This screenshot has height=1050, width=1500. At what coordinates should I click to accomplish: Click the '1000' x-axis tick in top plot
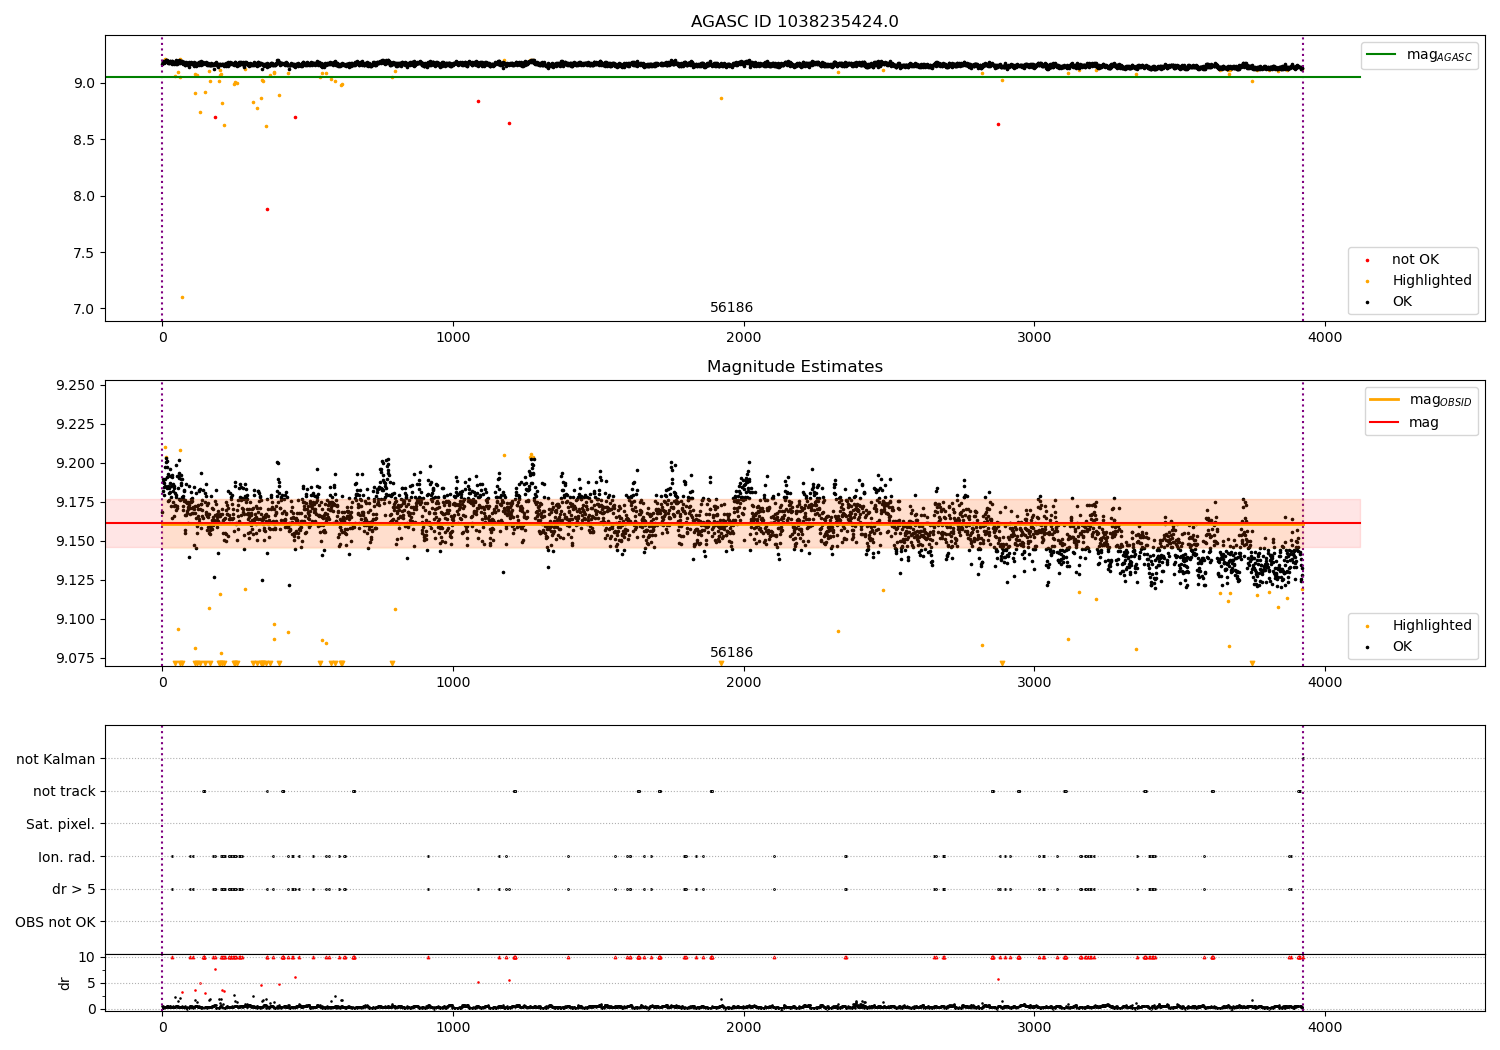pyautogui.click(x=453, y=338)
